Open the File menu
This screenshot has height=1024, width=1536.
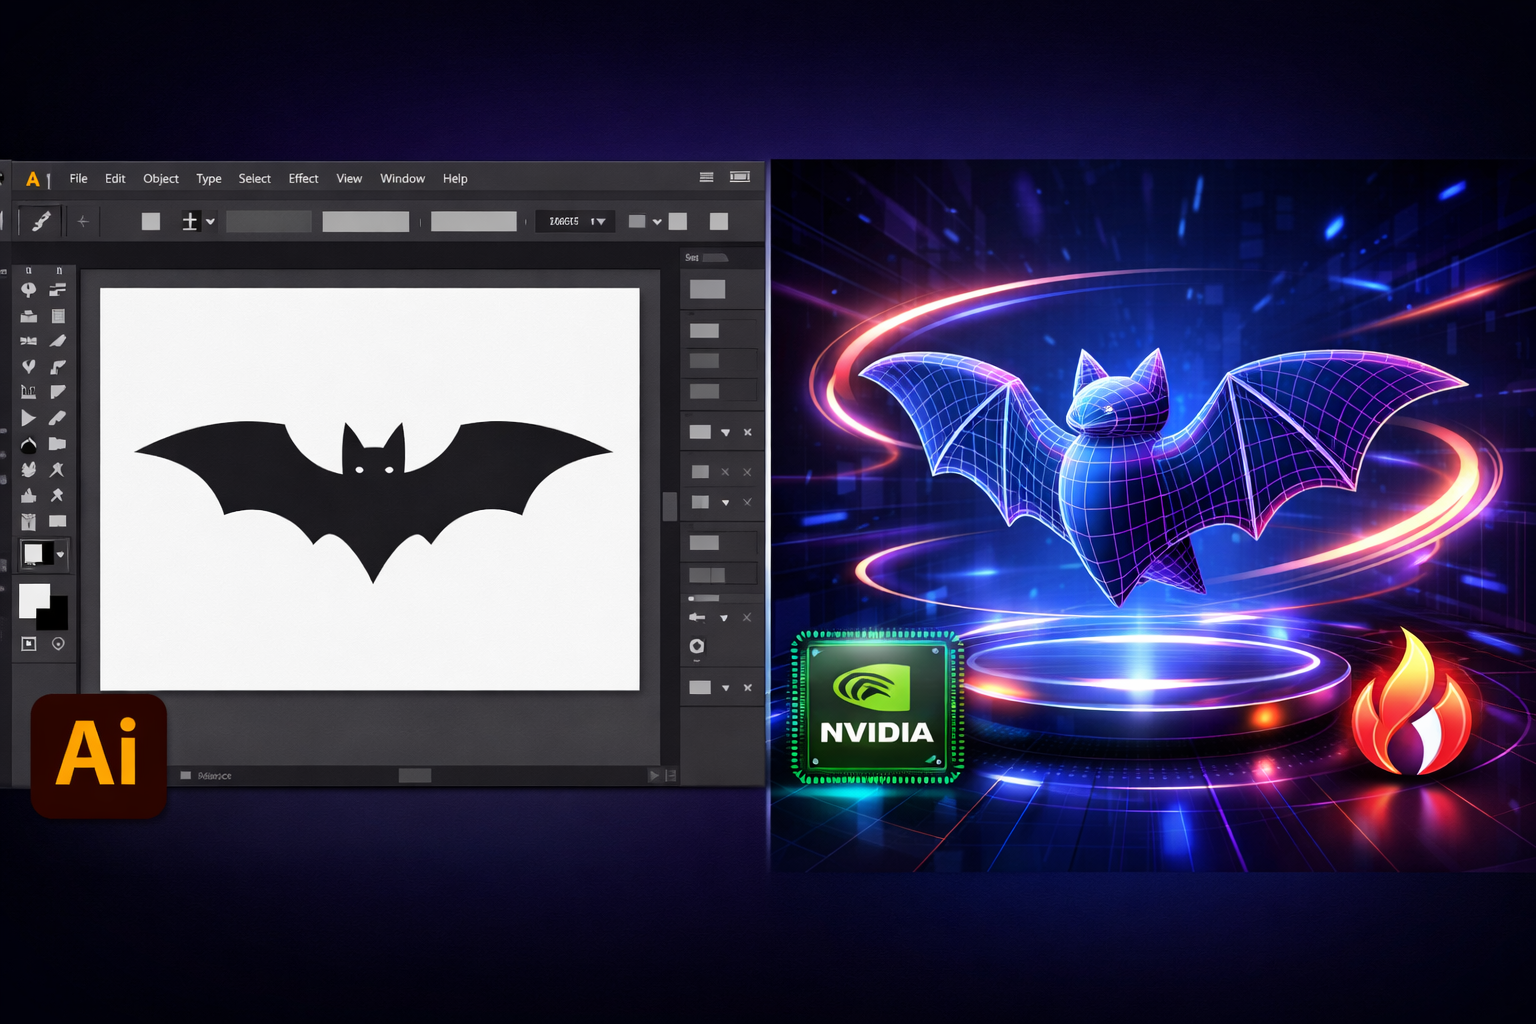click(78, 178)
